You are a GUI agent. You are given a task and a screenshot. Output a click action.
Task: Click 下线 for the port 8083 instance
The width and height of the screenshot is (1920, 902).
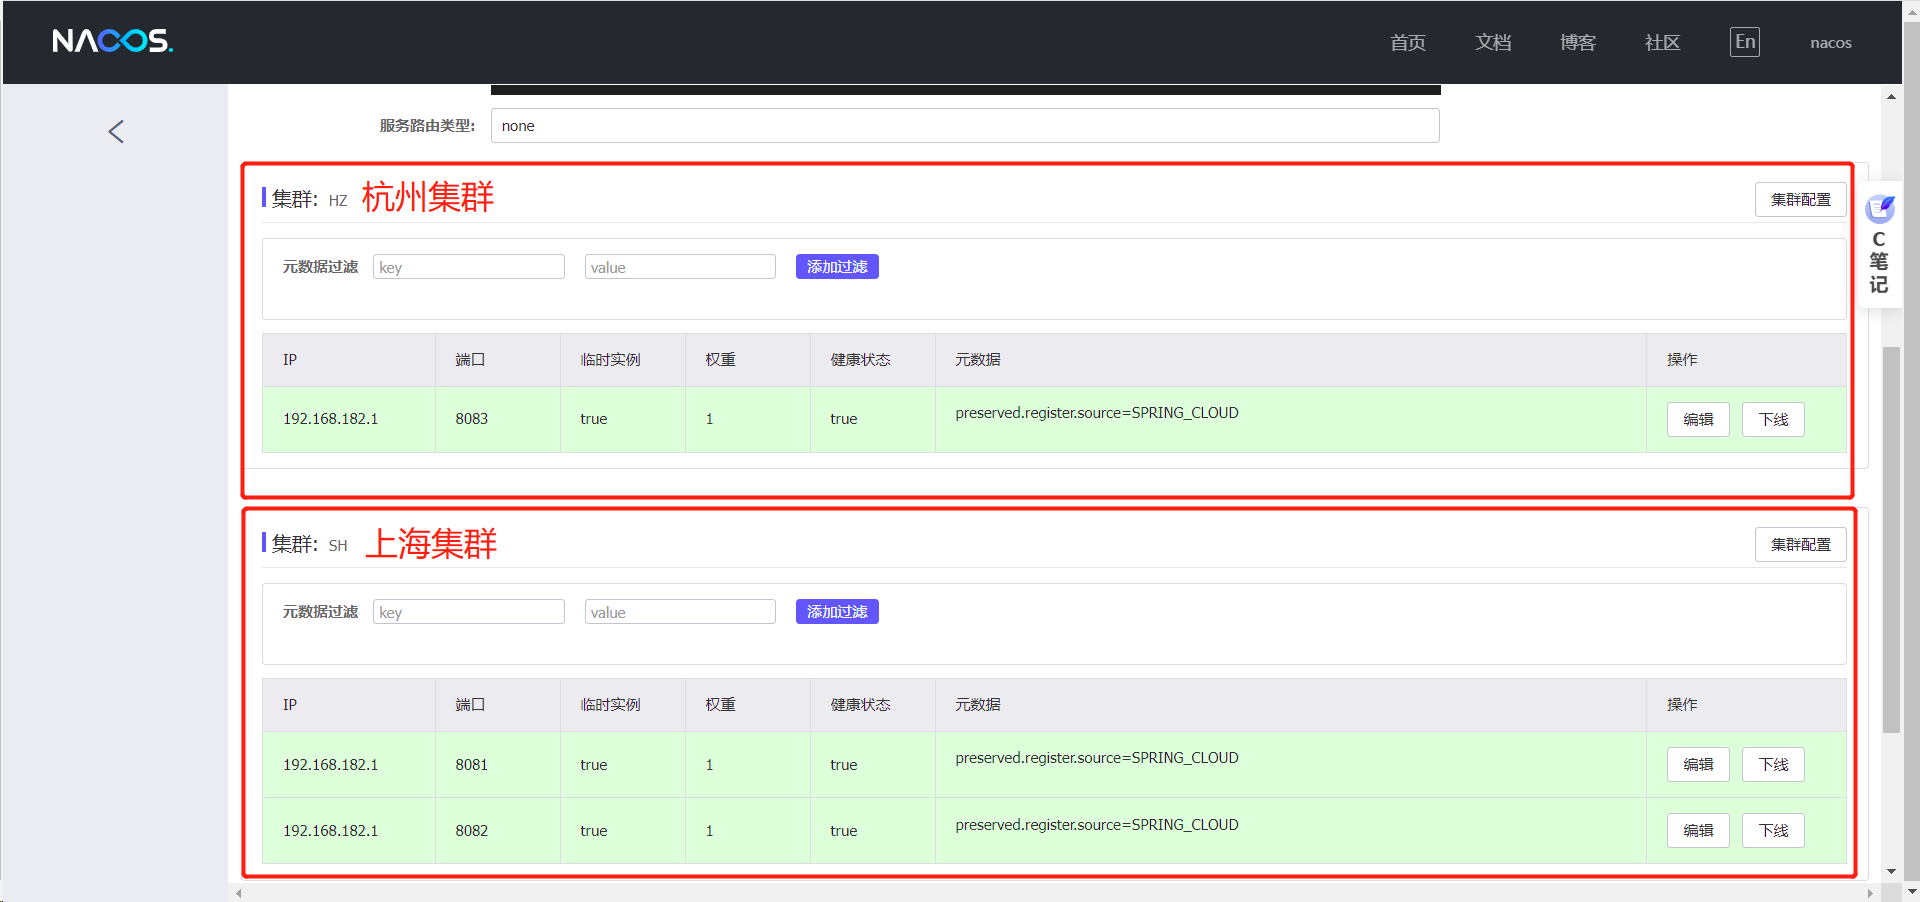[x=1773, y=420]
